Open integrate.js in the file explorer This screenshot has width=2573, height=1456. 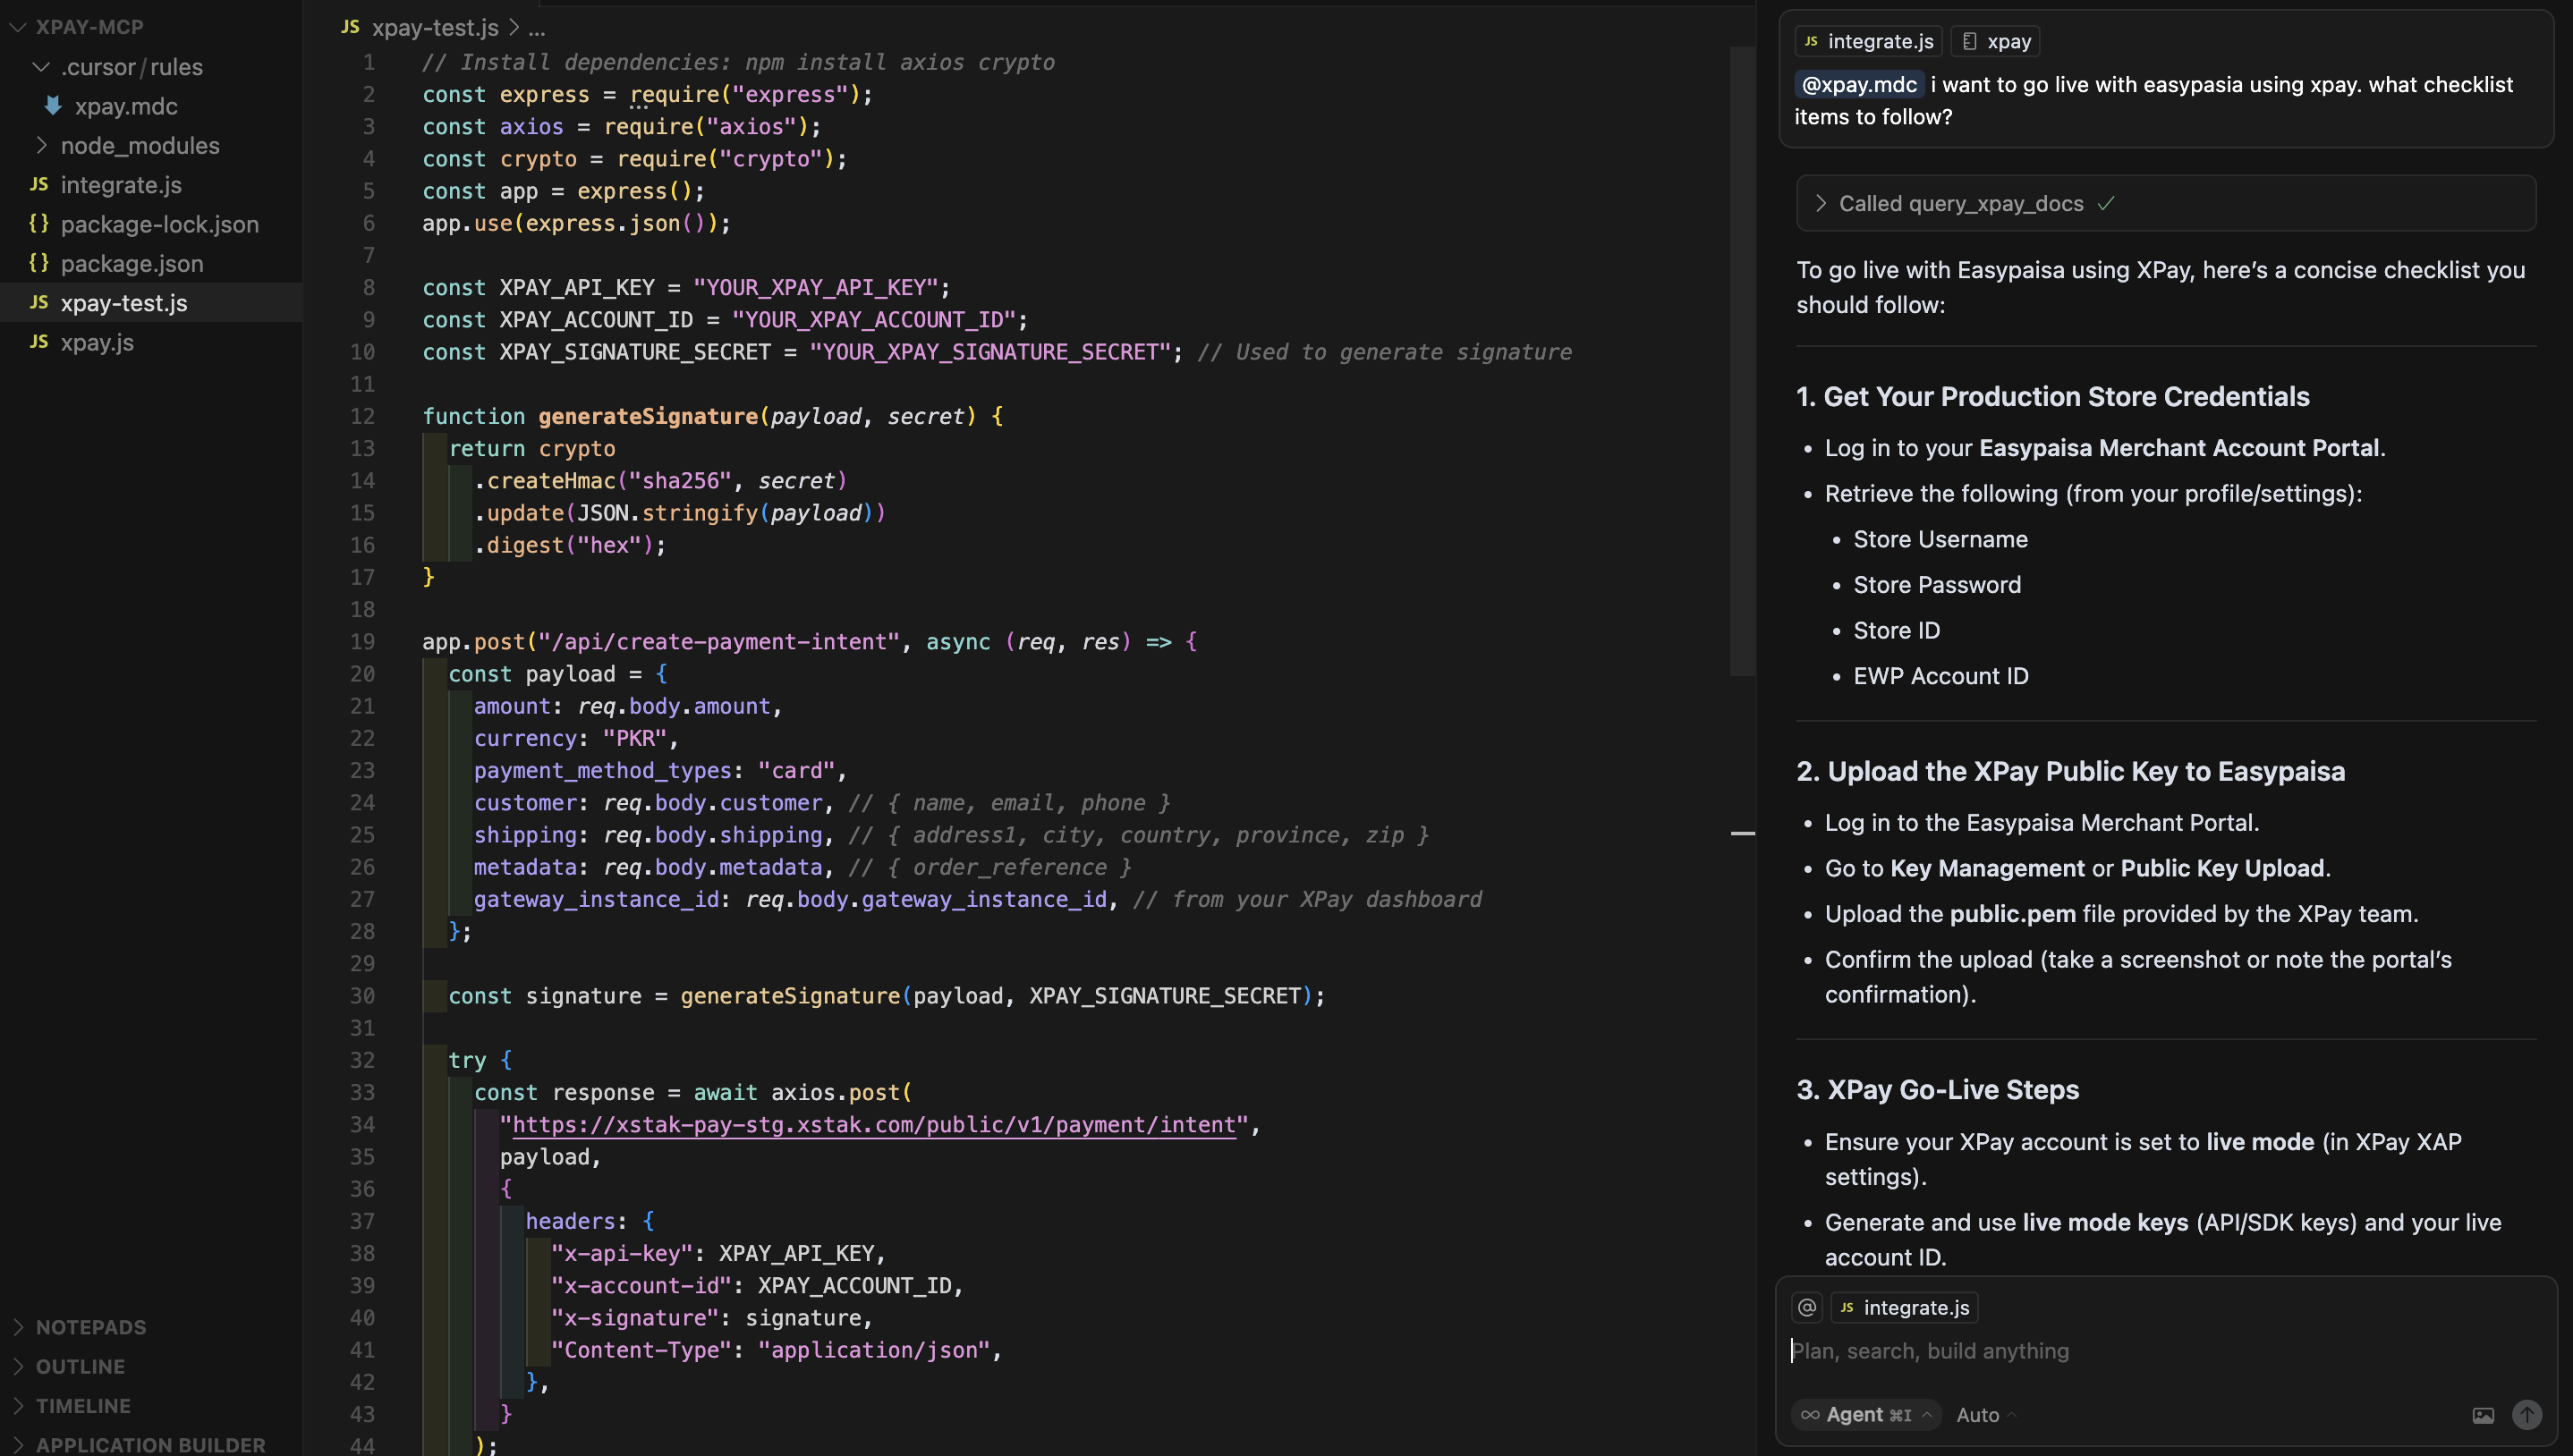click(121, 185)
